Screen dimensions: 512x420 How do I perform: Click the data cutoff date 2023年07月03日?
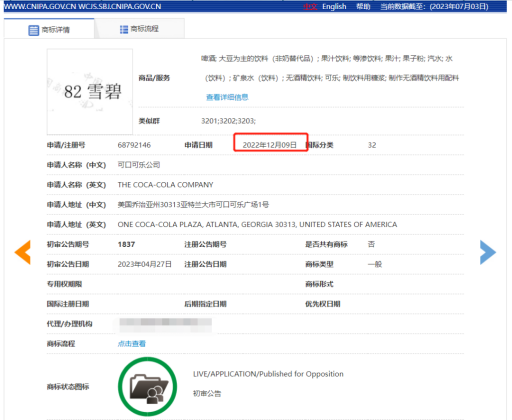[459, 7]
